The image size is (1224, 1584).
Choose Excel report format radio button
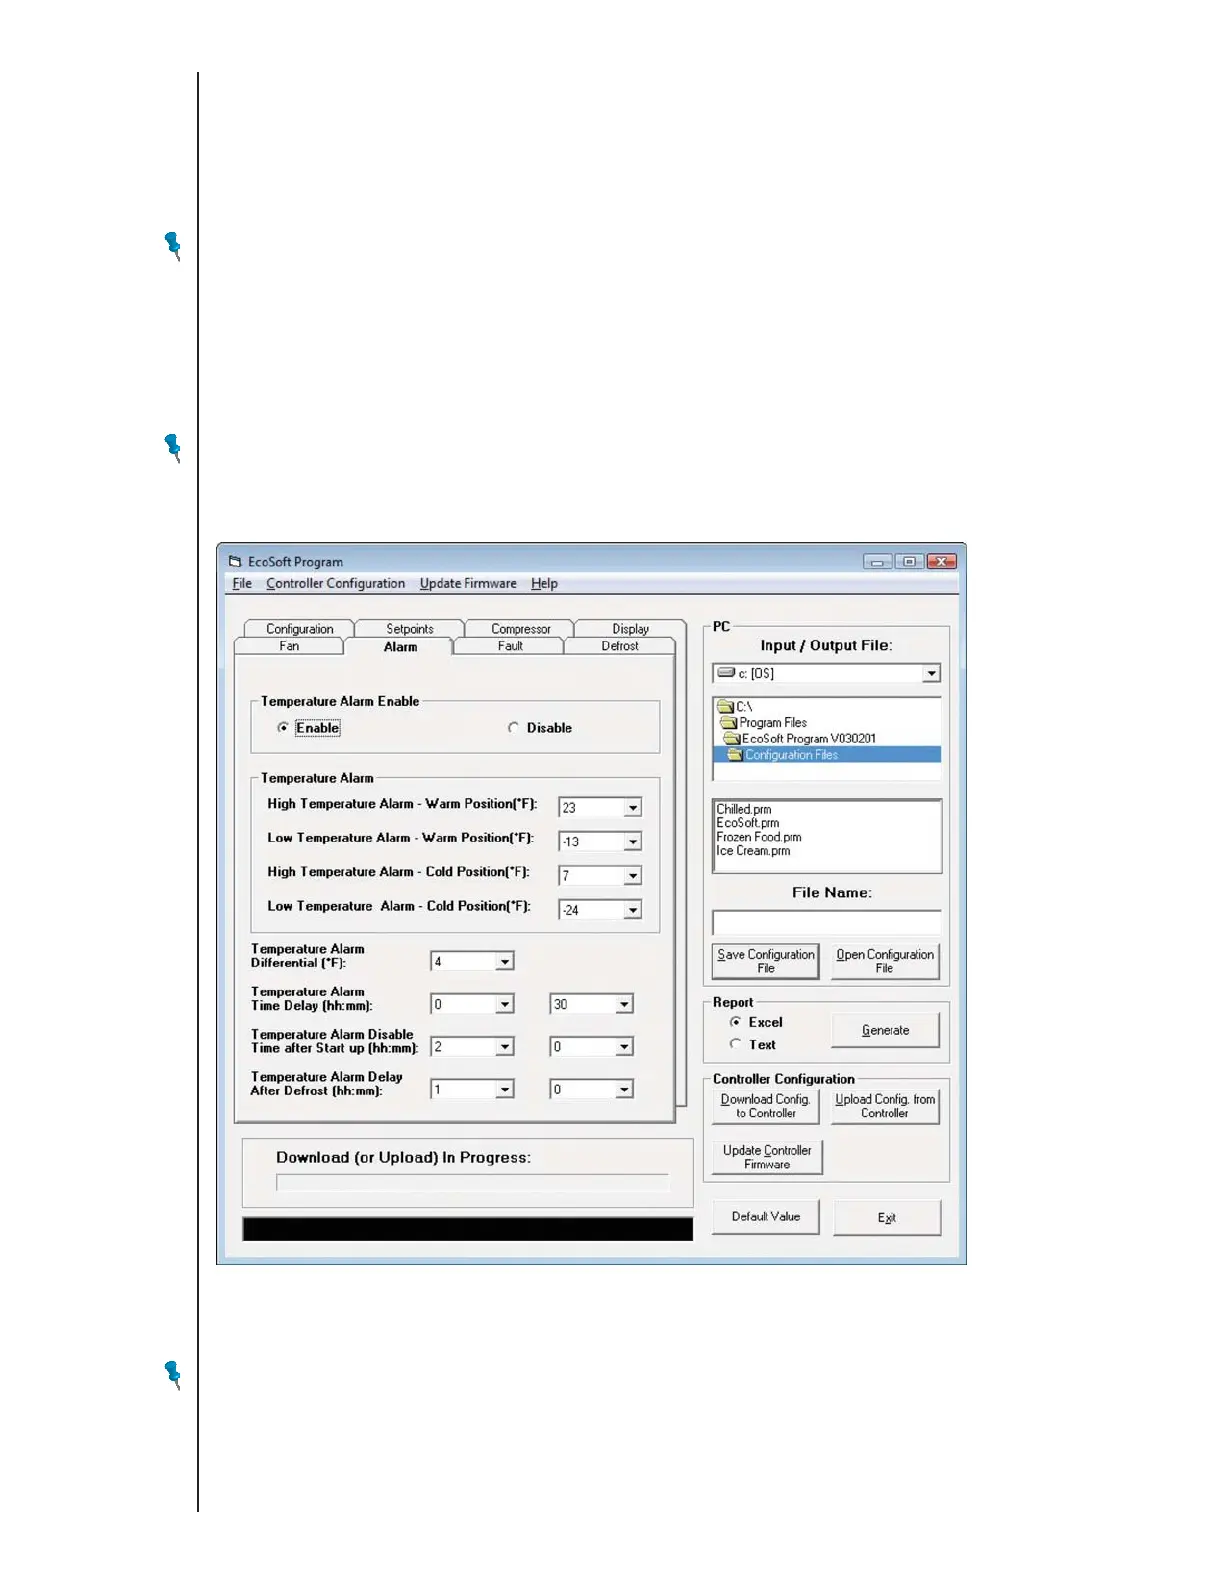coord(736,1022)
